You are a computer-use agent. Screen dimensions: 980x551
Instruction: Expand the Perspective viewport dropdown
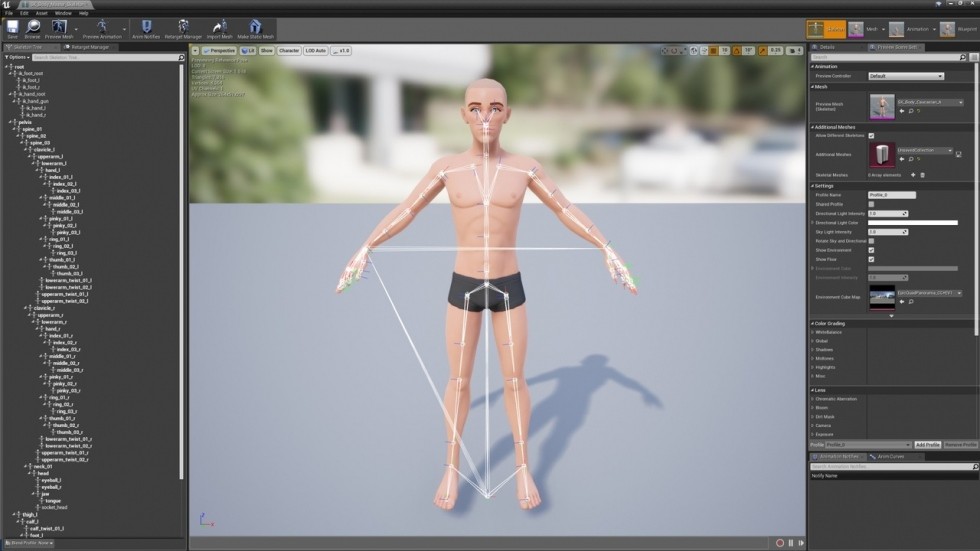(x=219, y=51)
